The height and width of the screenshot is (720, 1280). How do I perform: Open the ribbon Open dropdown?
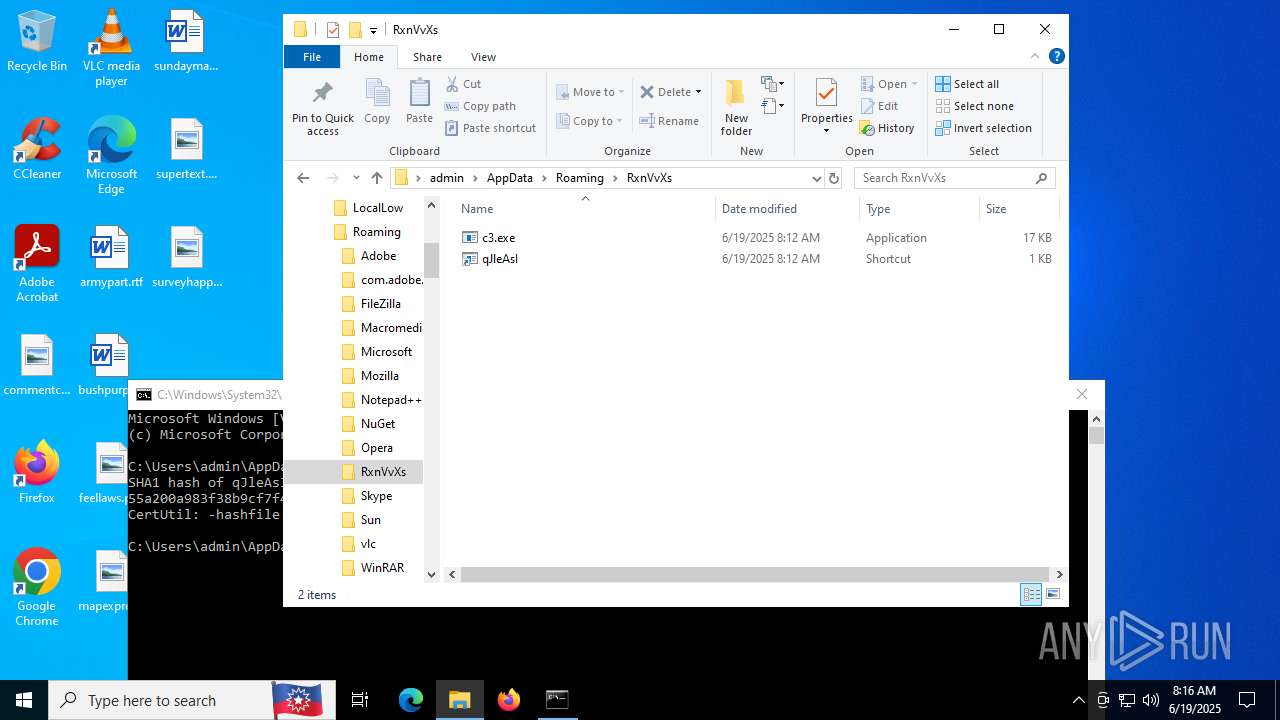(x=914, y=84)
